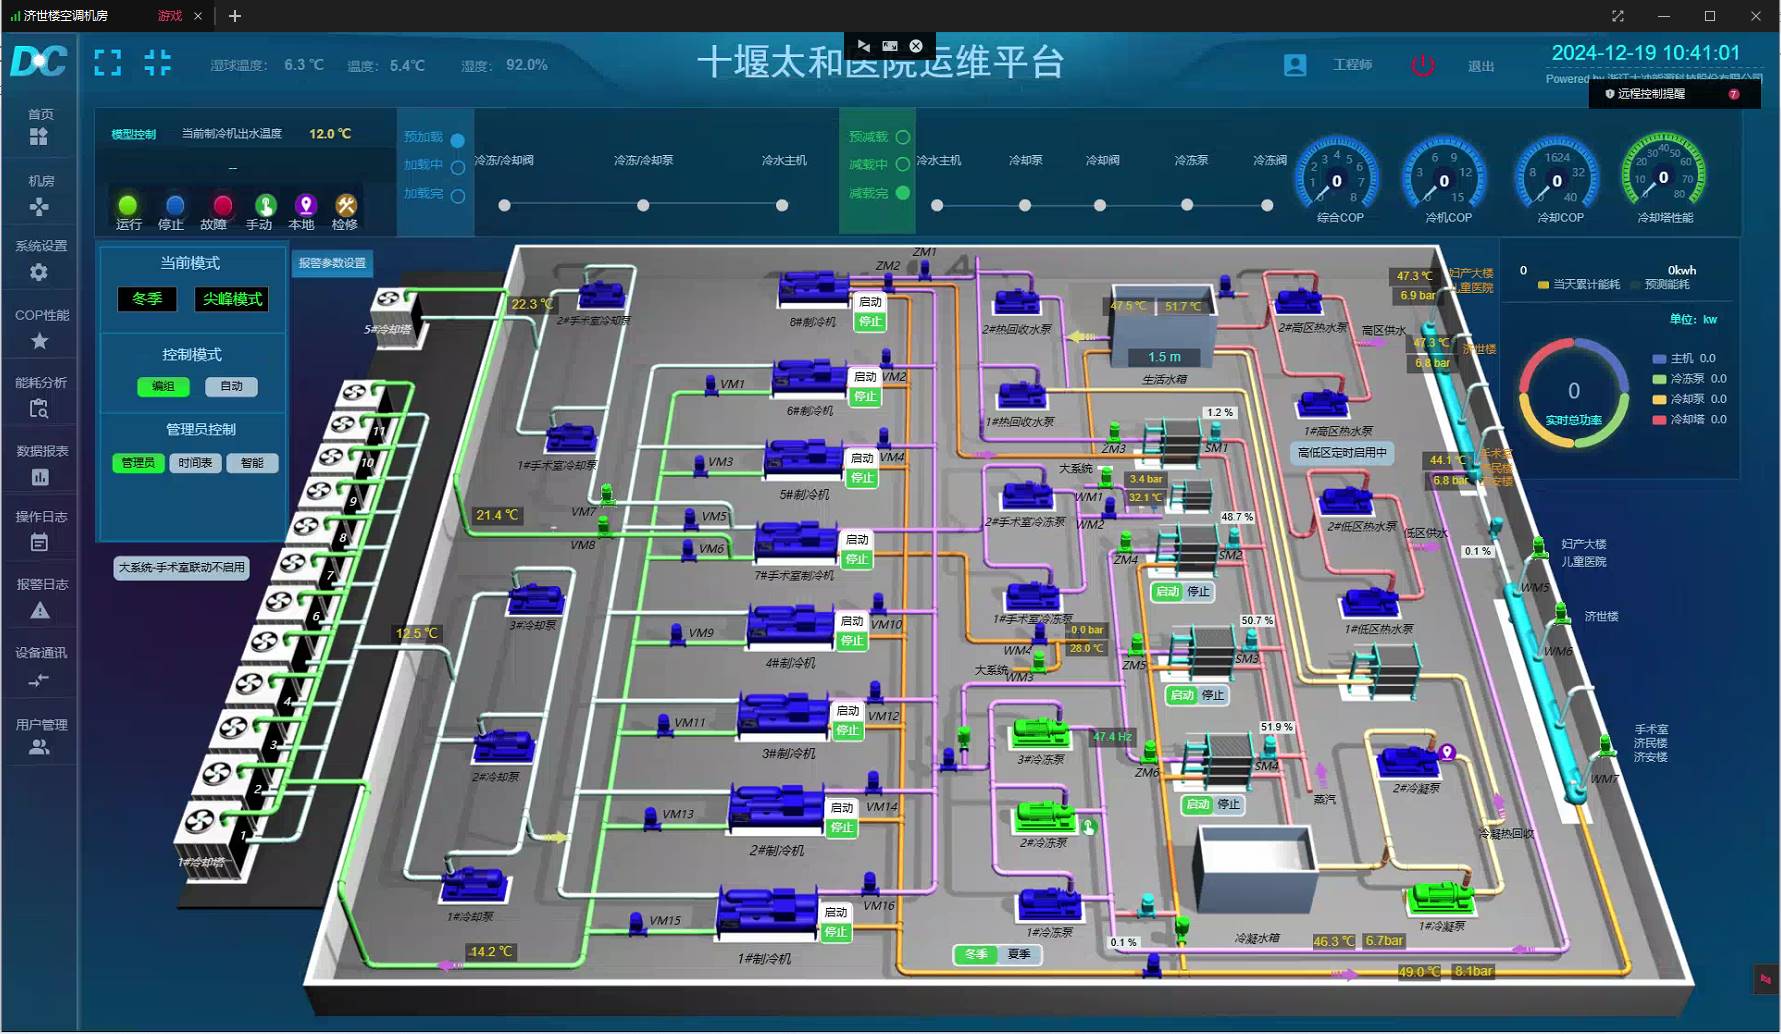1781x1034 pixels.
Task: Click the 管理员 admin control button
Action: coord(138,463)
